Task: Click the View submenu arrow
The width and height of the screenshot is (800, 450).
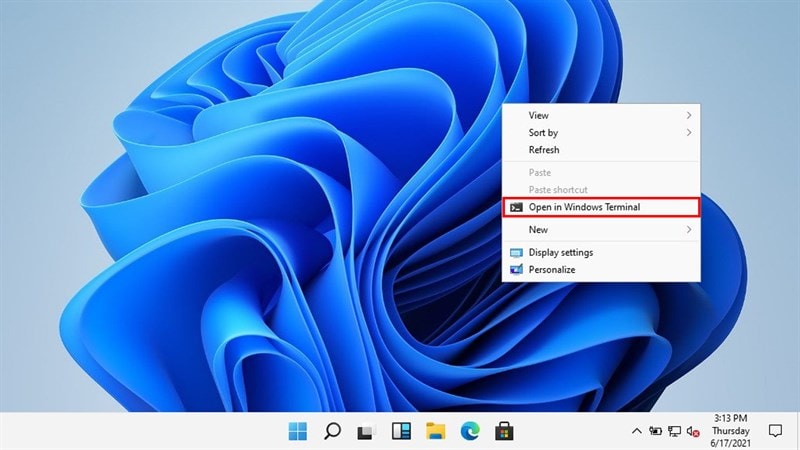Action: pyautogui.click(x=689, y=115)
